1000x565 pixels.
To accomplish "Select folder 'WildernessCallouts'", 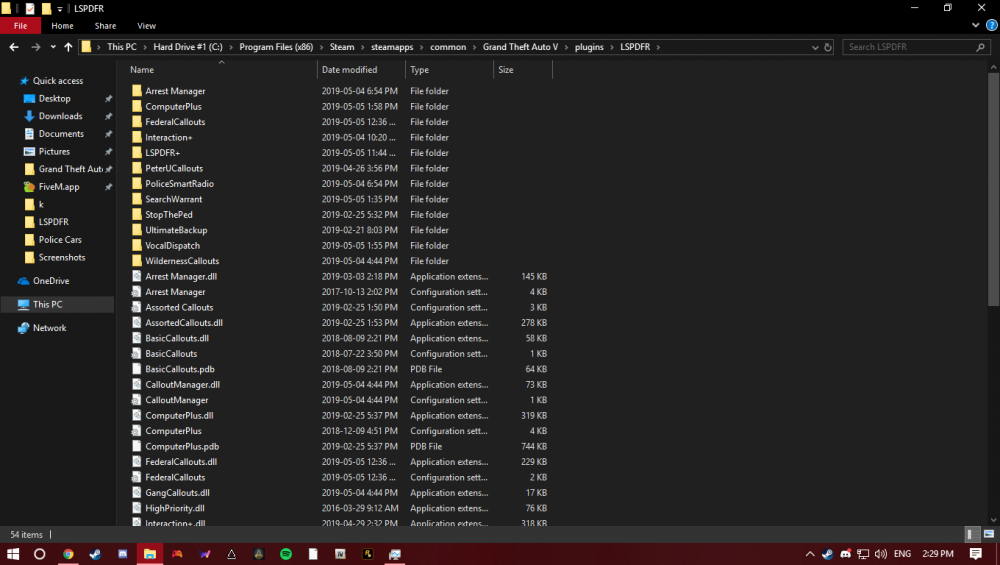I will point(182,261).
